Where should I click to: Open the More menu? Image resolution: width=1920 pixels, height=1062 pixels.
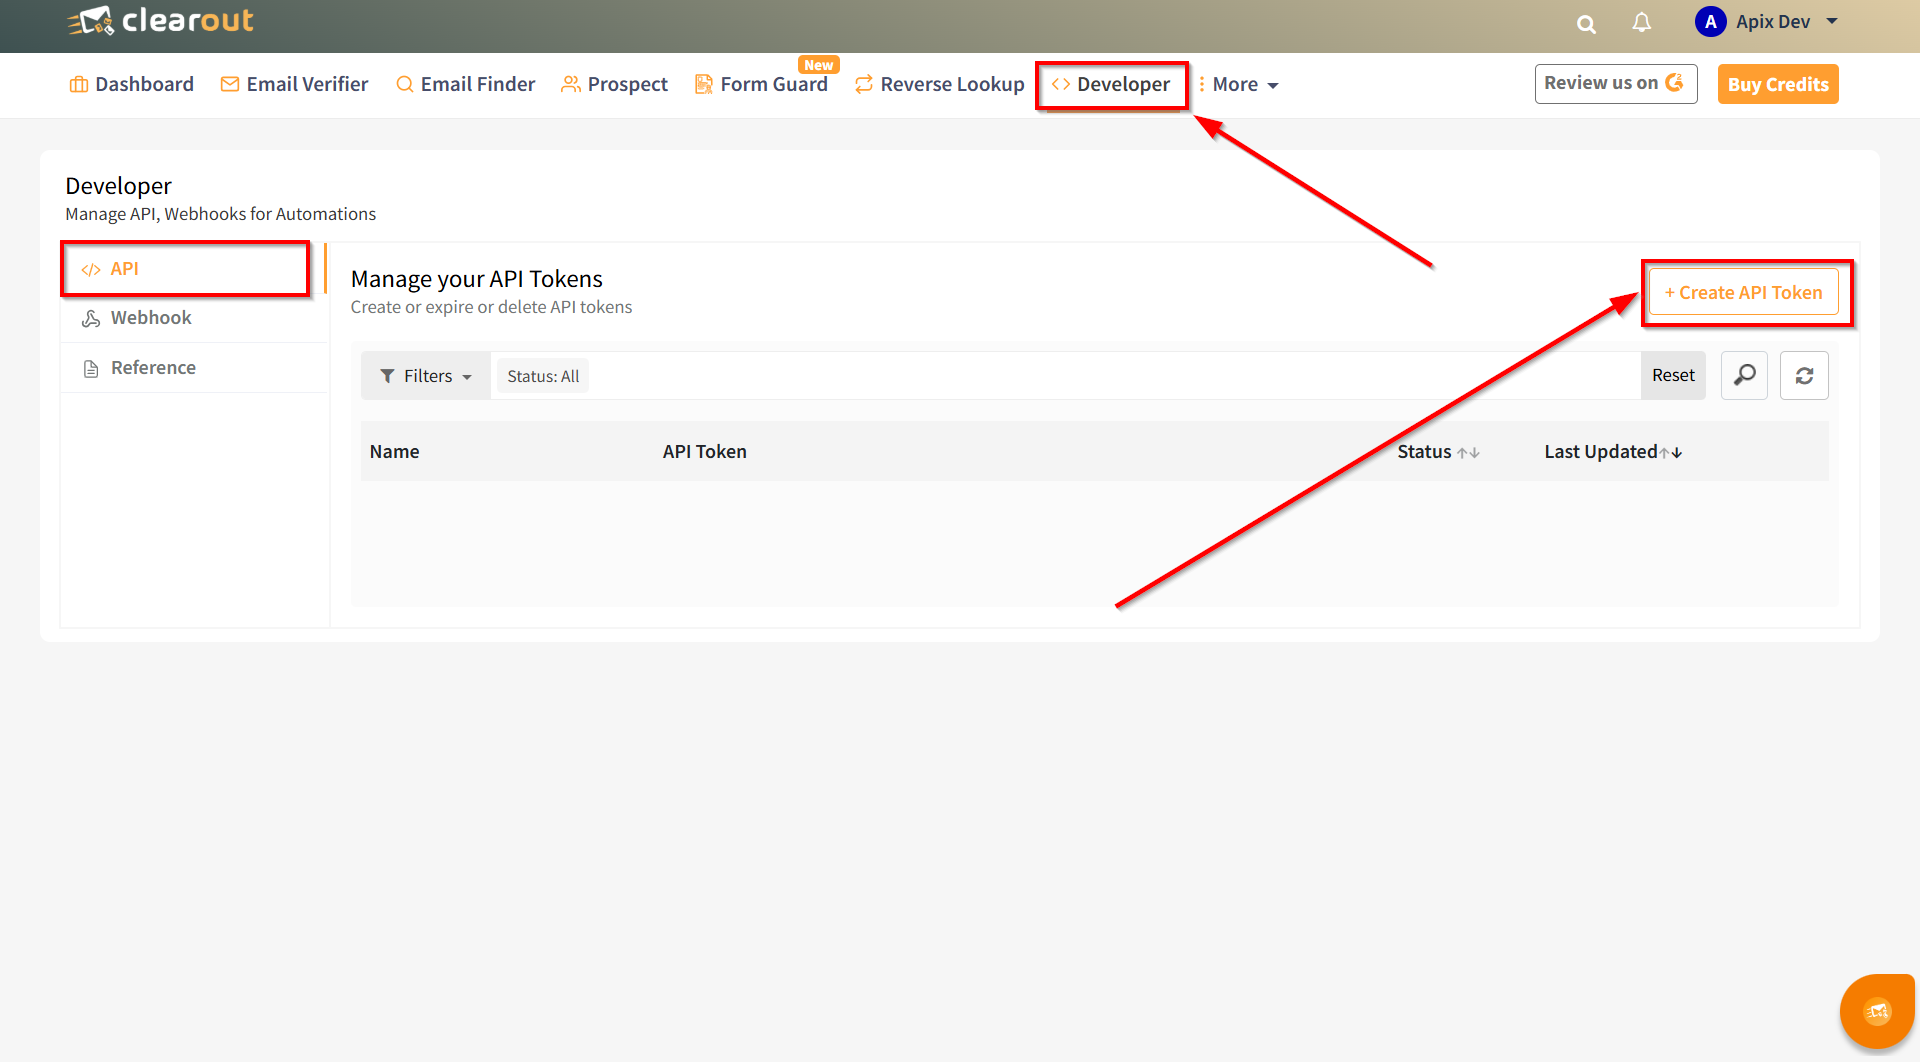tap(1238, 84)
